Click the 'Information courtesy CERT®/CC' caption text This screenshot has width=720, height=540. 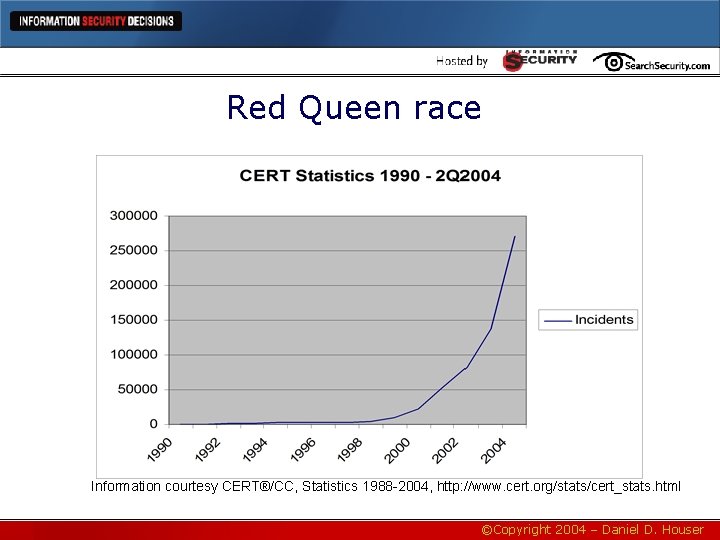192,486
